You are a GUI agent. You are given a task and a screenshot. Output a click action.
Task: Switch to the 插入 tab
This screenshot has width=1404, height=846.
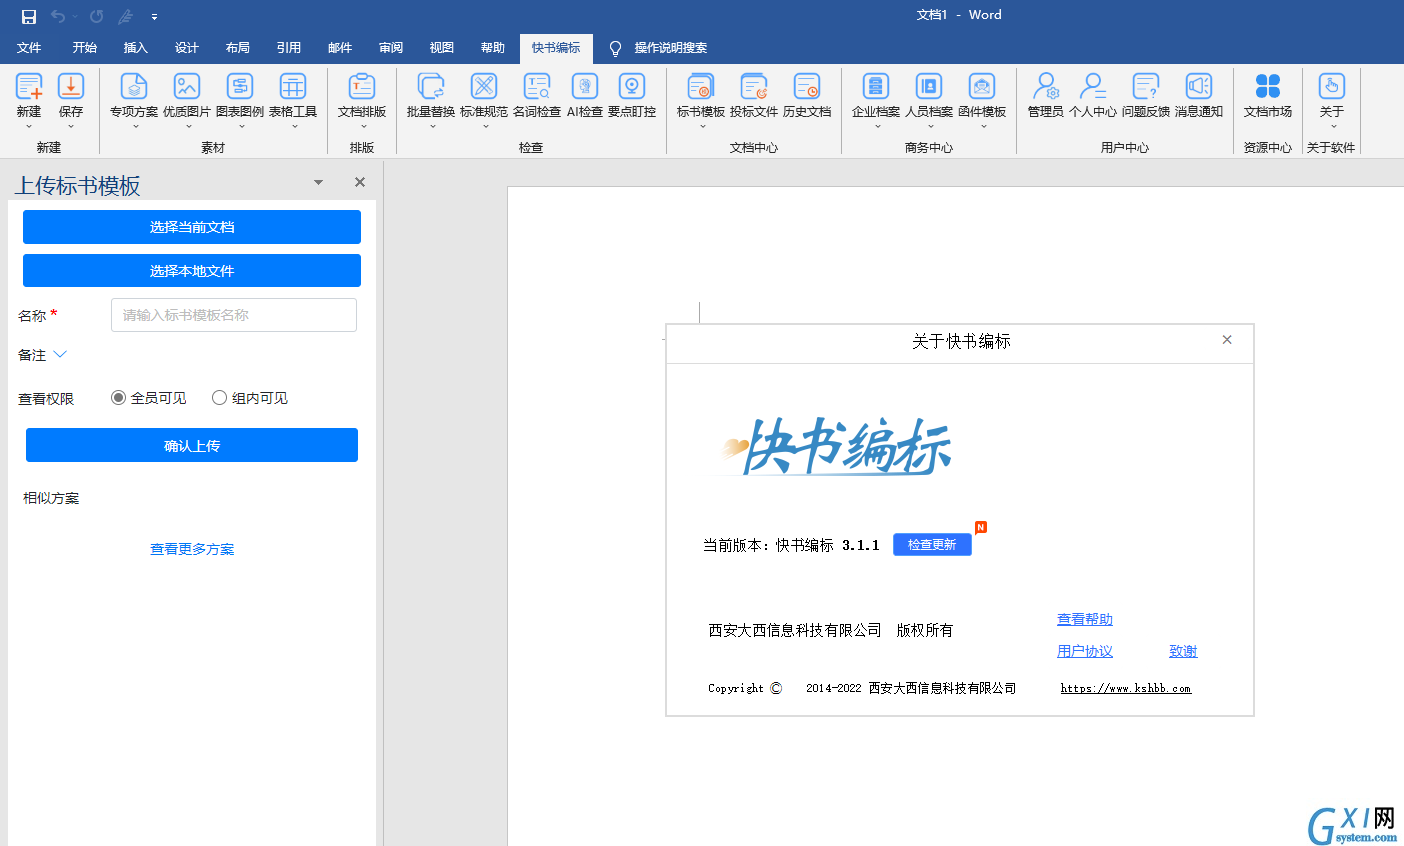(x=136, y=48)
